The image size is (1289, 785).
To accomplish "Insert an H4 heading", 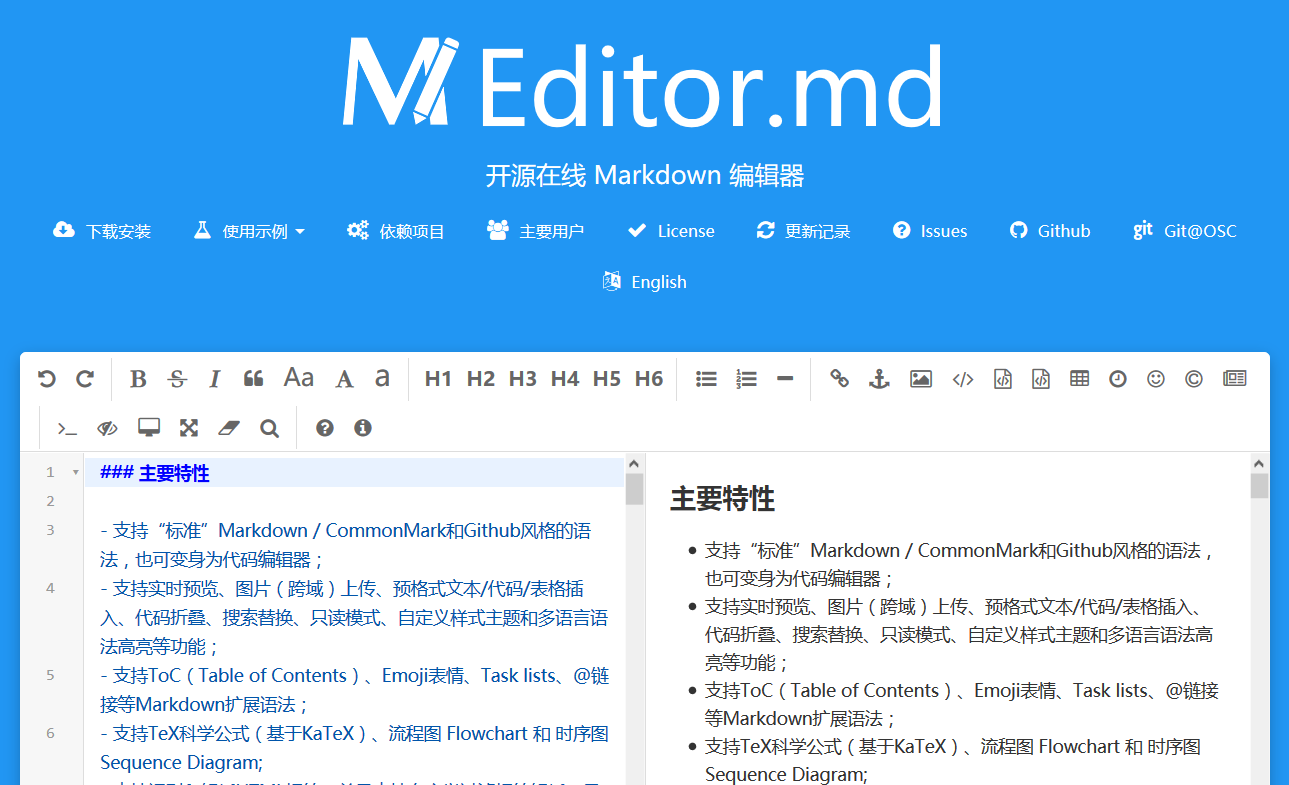I will tap(565, 379).
